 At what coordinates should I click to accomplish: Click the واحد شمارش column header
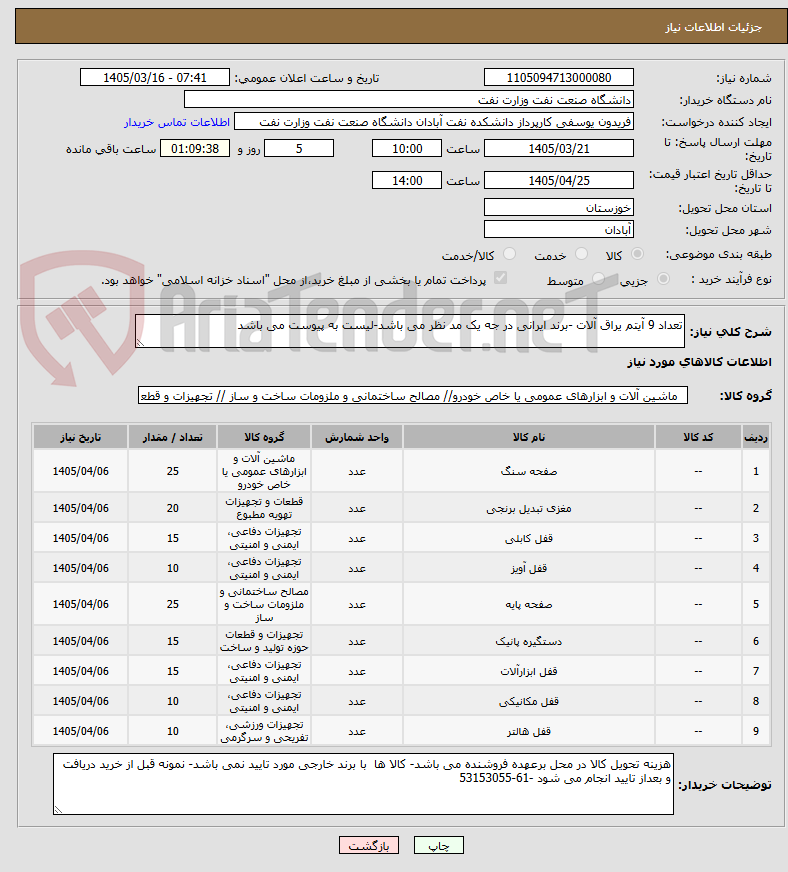[x=356, y=437]
